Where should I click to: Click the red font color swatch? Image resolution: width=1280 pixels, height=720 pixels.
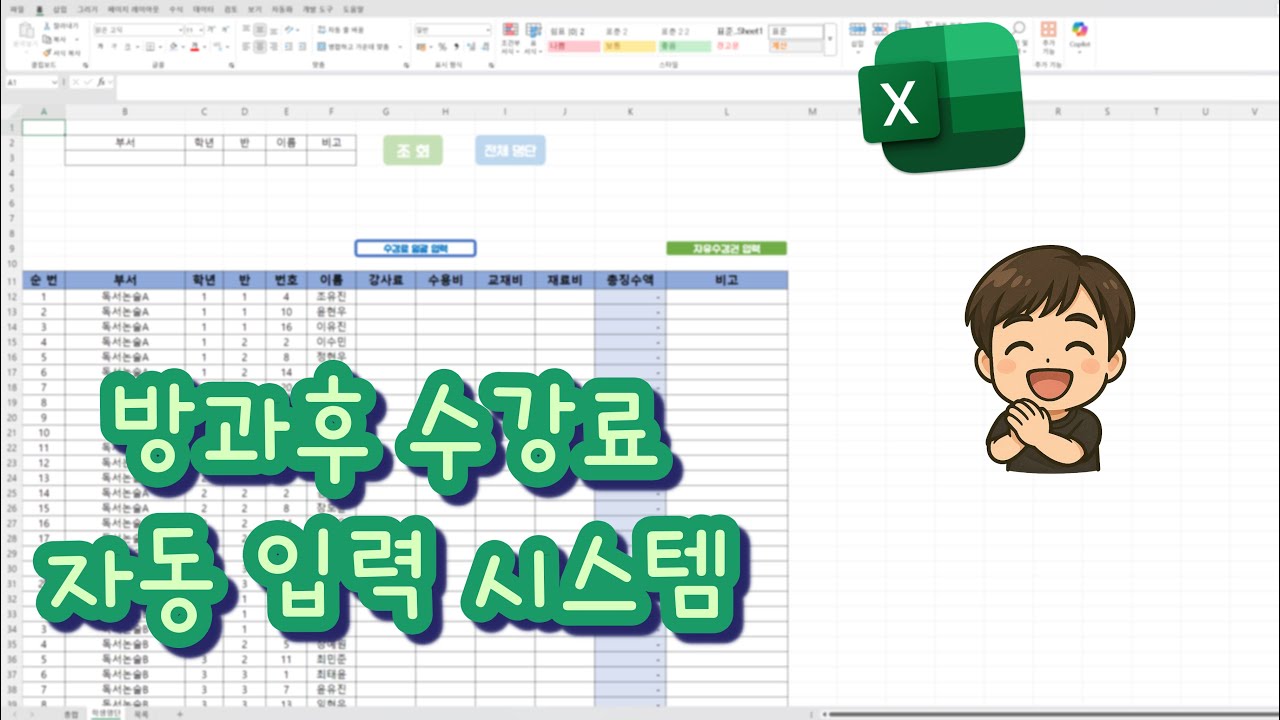pyautogui.click(x=194, y=47)
